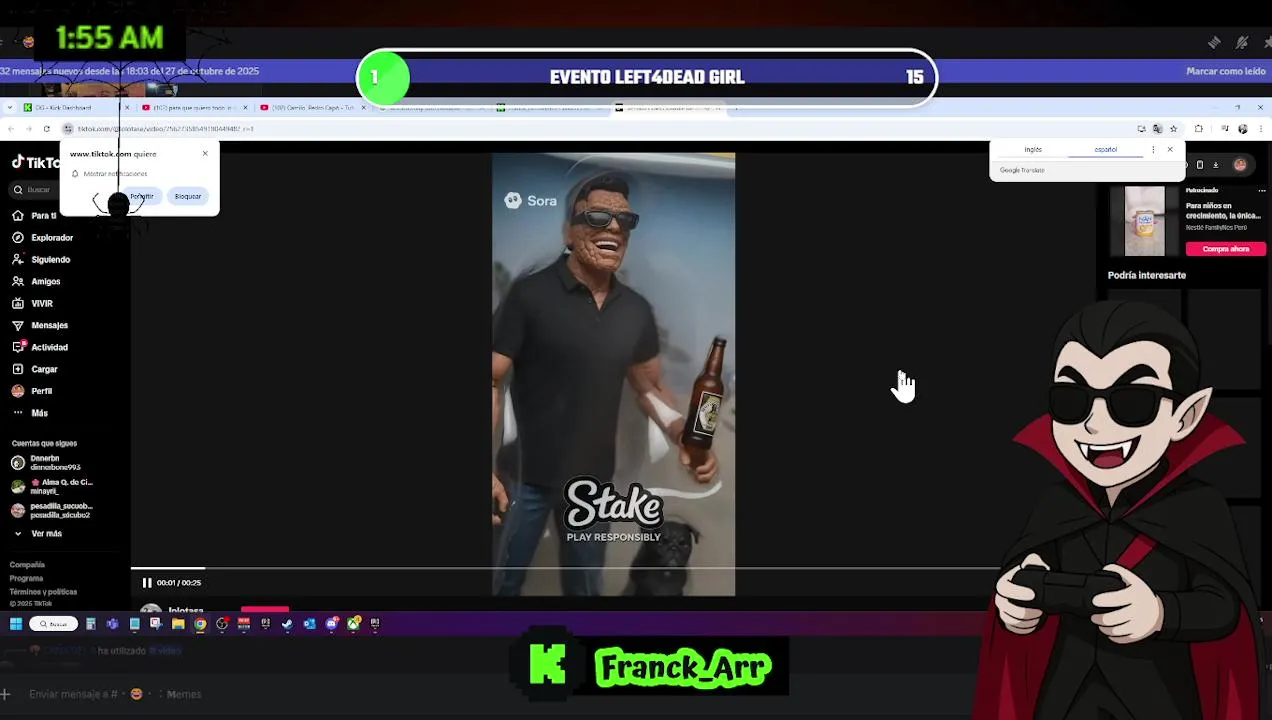Click the TikTok logo
Screen dimensions: 1272x720
34,163
